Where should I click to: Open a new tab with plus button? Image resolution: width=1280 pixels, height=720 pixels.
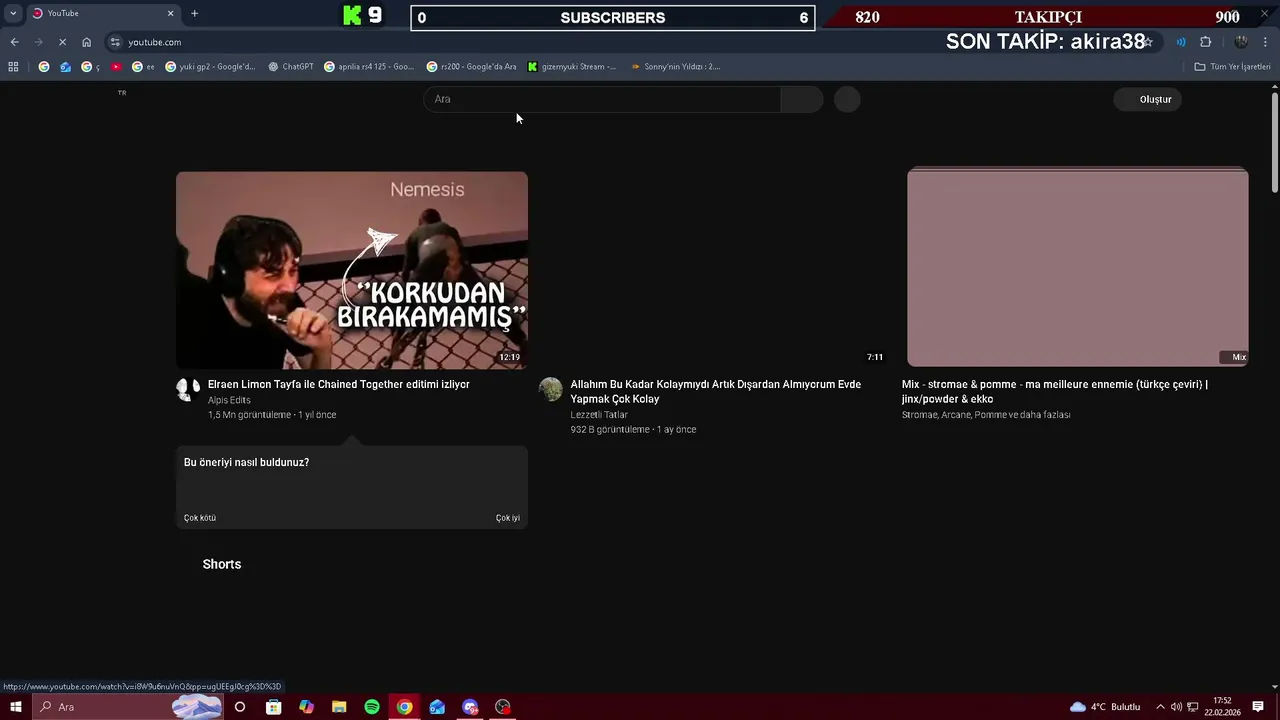click(194, 13)
